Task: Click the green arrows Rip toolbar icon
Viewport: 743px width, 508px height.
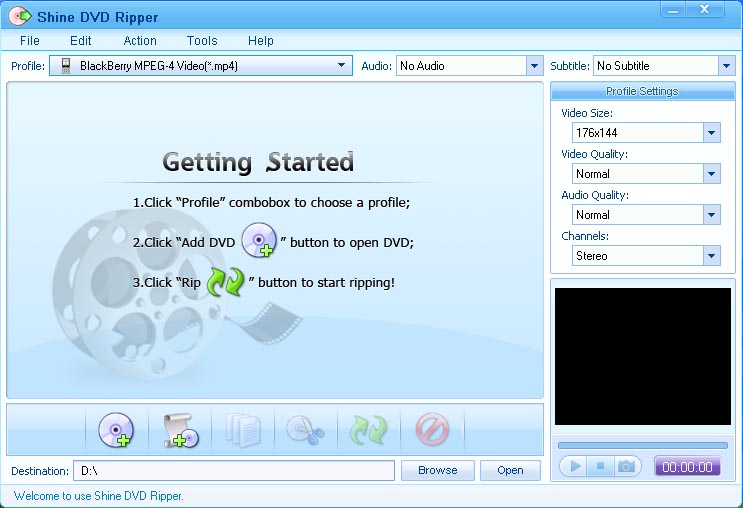Action: pyautogui.click(x=368, y=430)
